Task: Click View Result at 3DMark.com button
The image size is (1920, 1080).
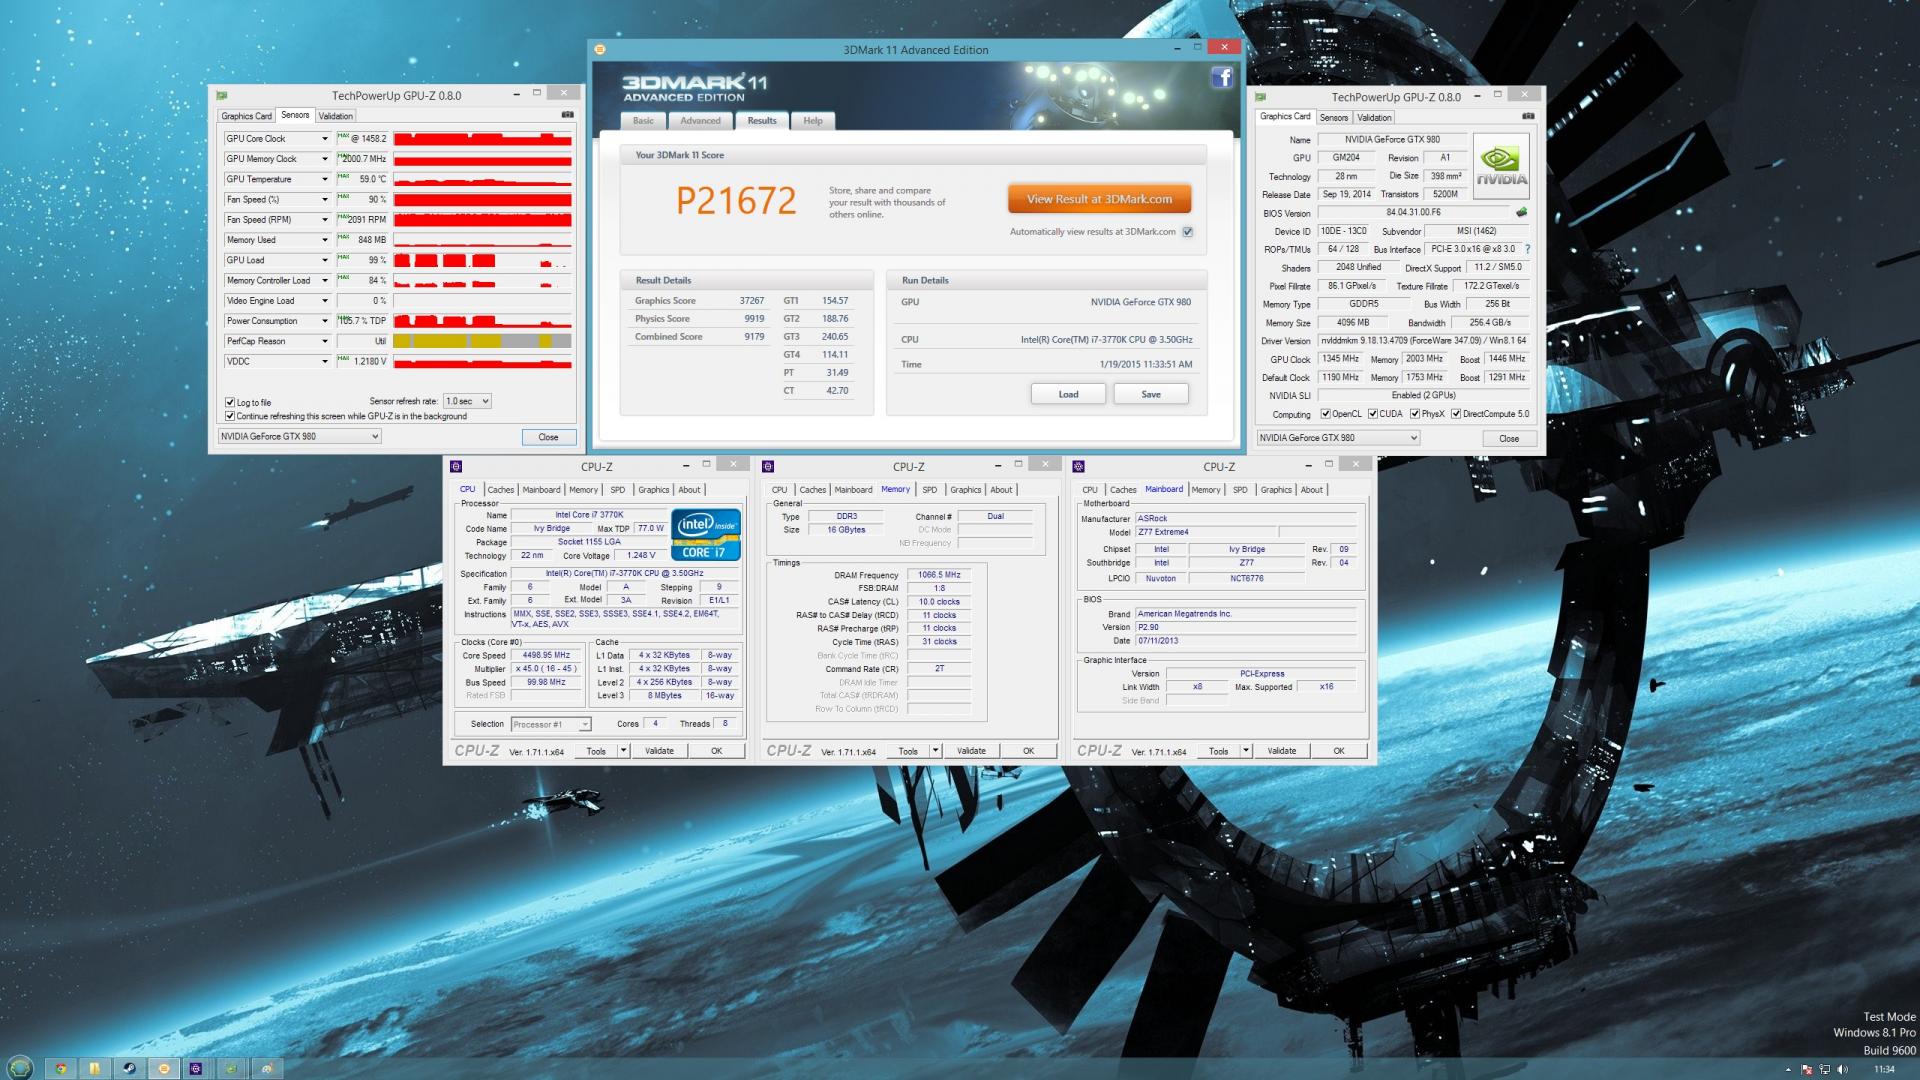Action: (1099, 199)
